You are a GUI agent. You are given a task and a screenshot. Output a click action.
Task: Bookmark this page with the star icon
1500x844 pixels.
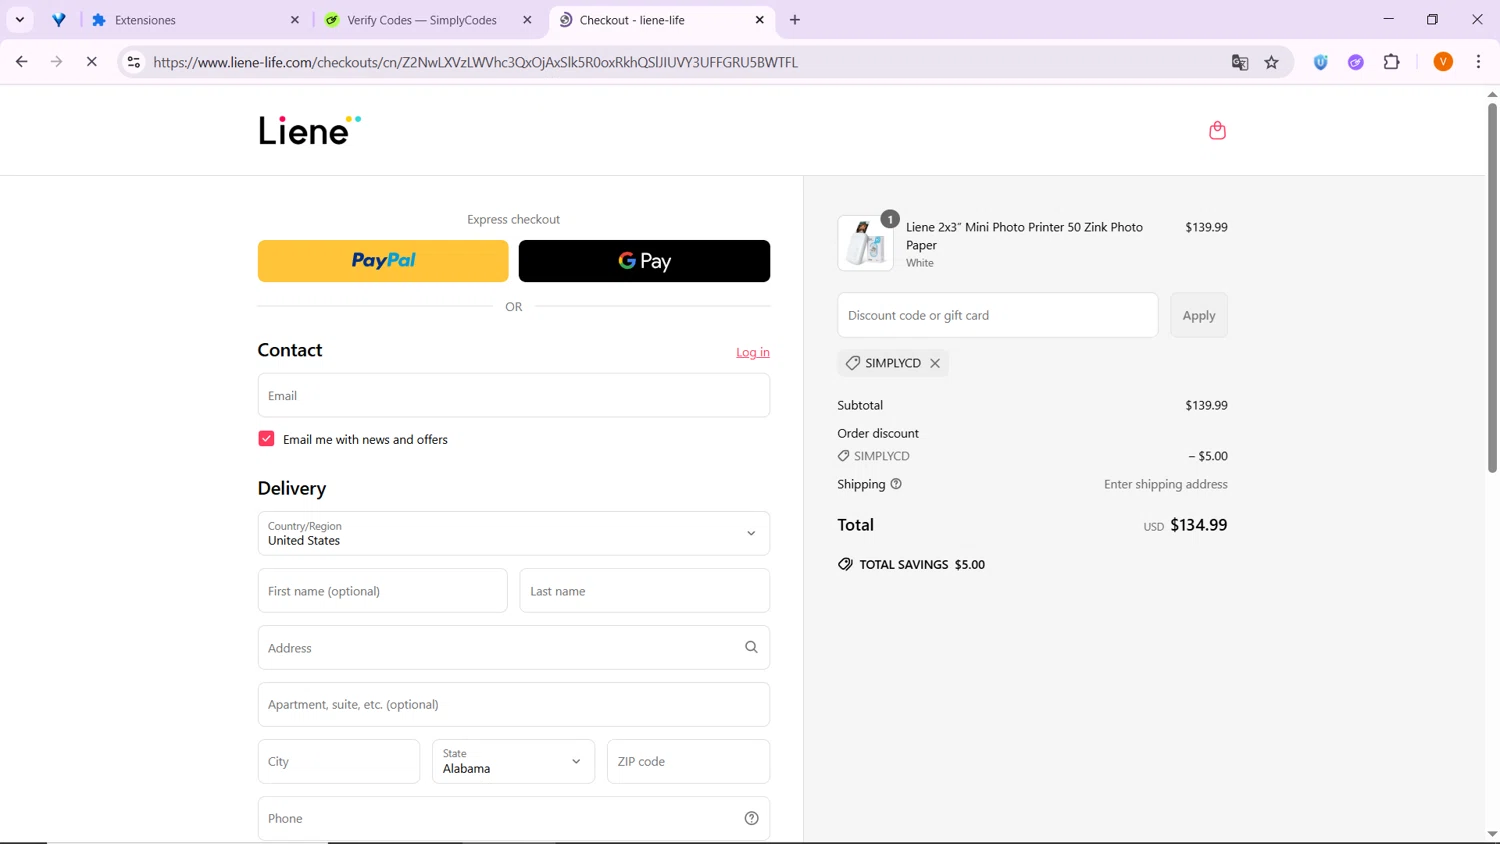1272,62
